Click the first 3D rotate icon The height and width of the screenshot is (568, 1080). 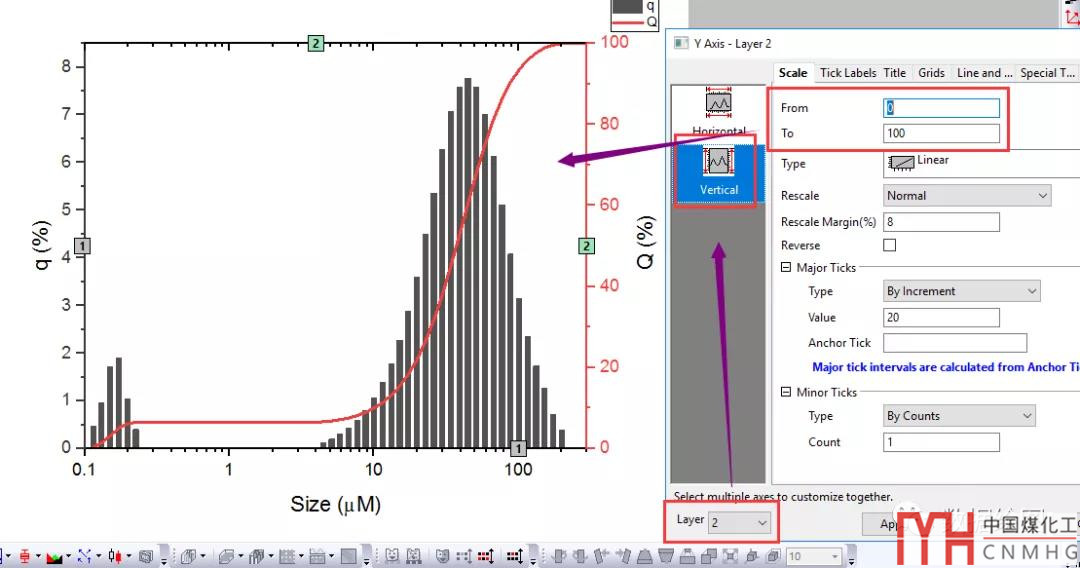click(559, 556)
